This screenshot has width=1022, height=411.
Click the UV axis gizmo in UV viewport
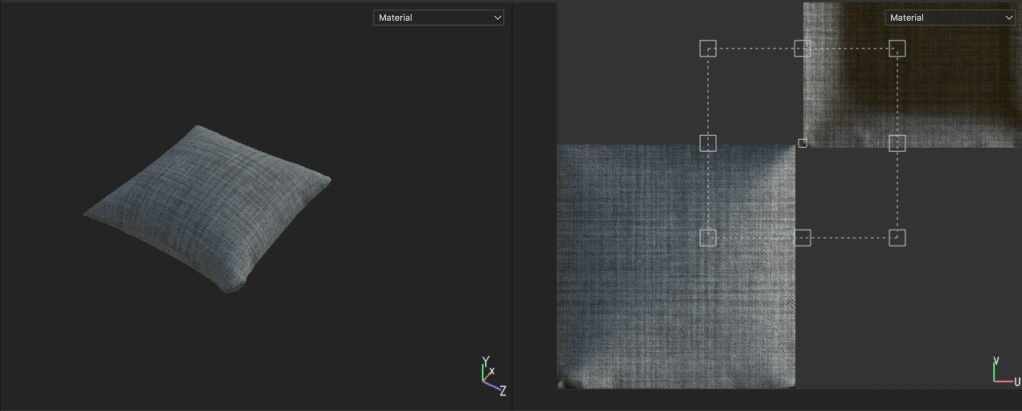click(1002, 373)
